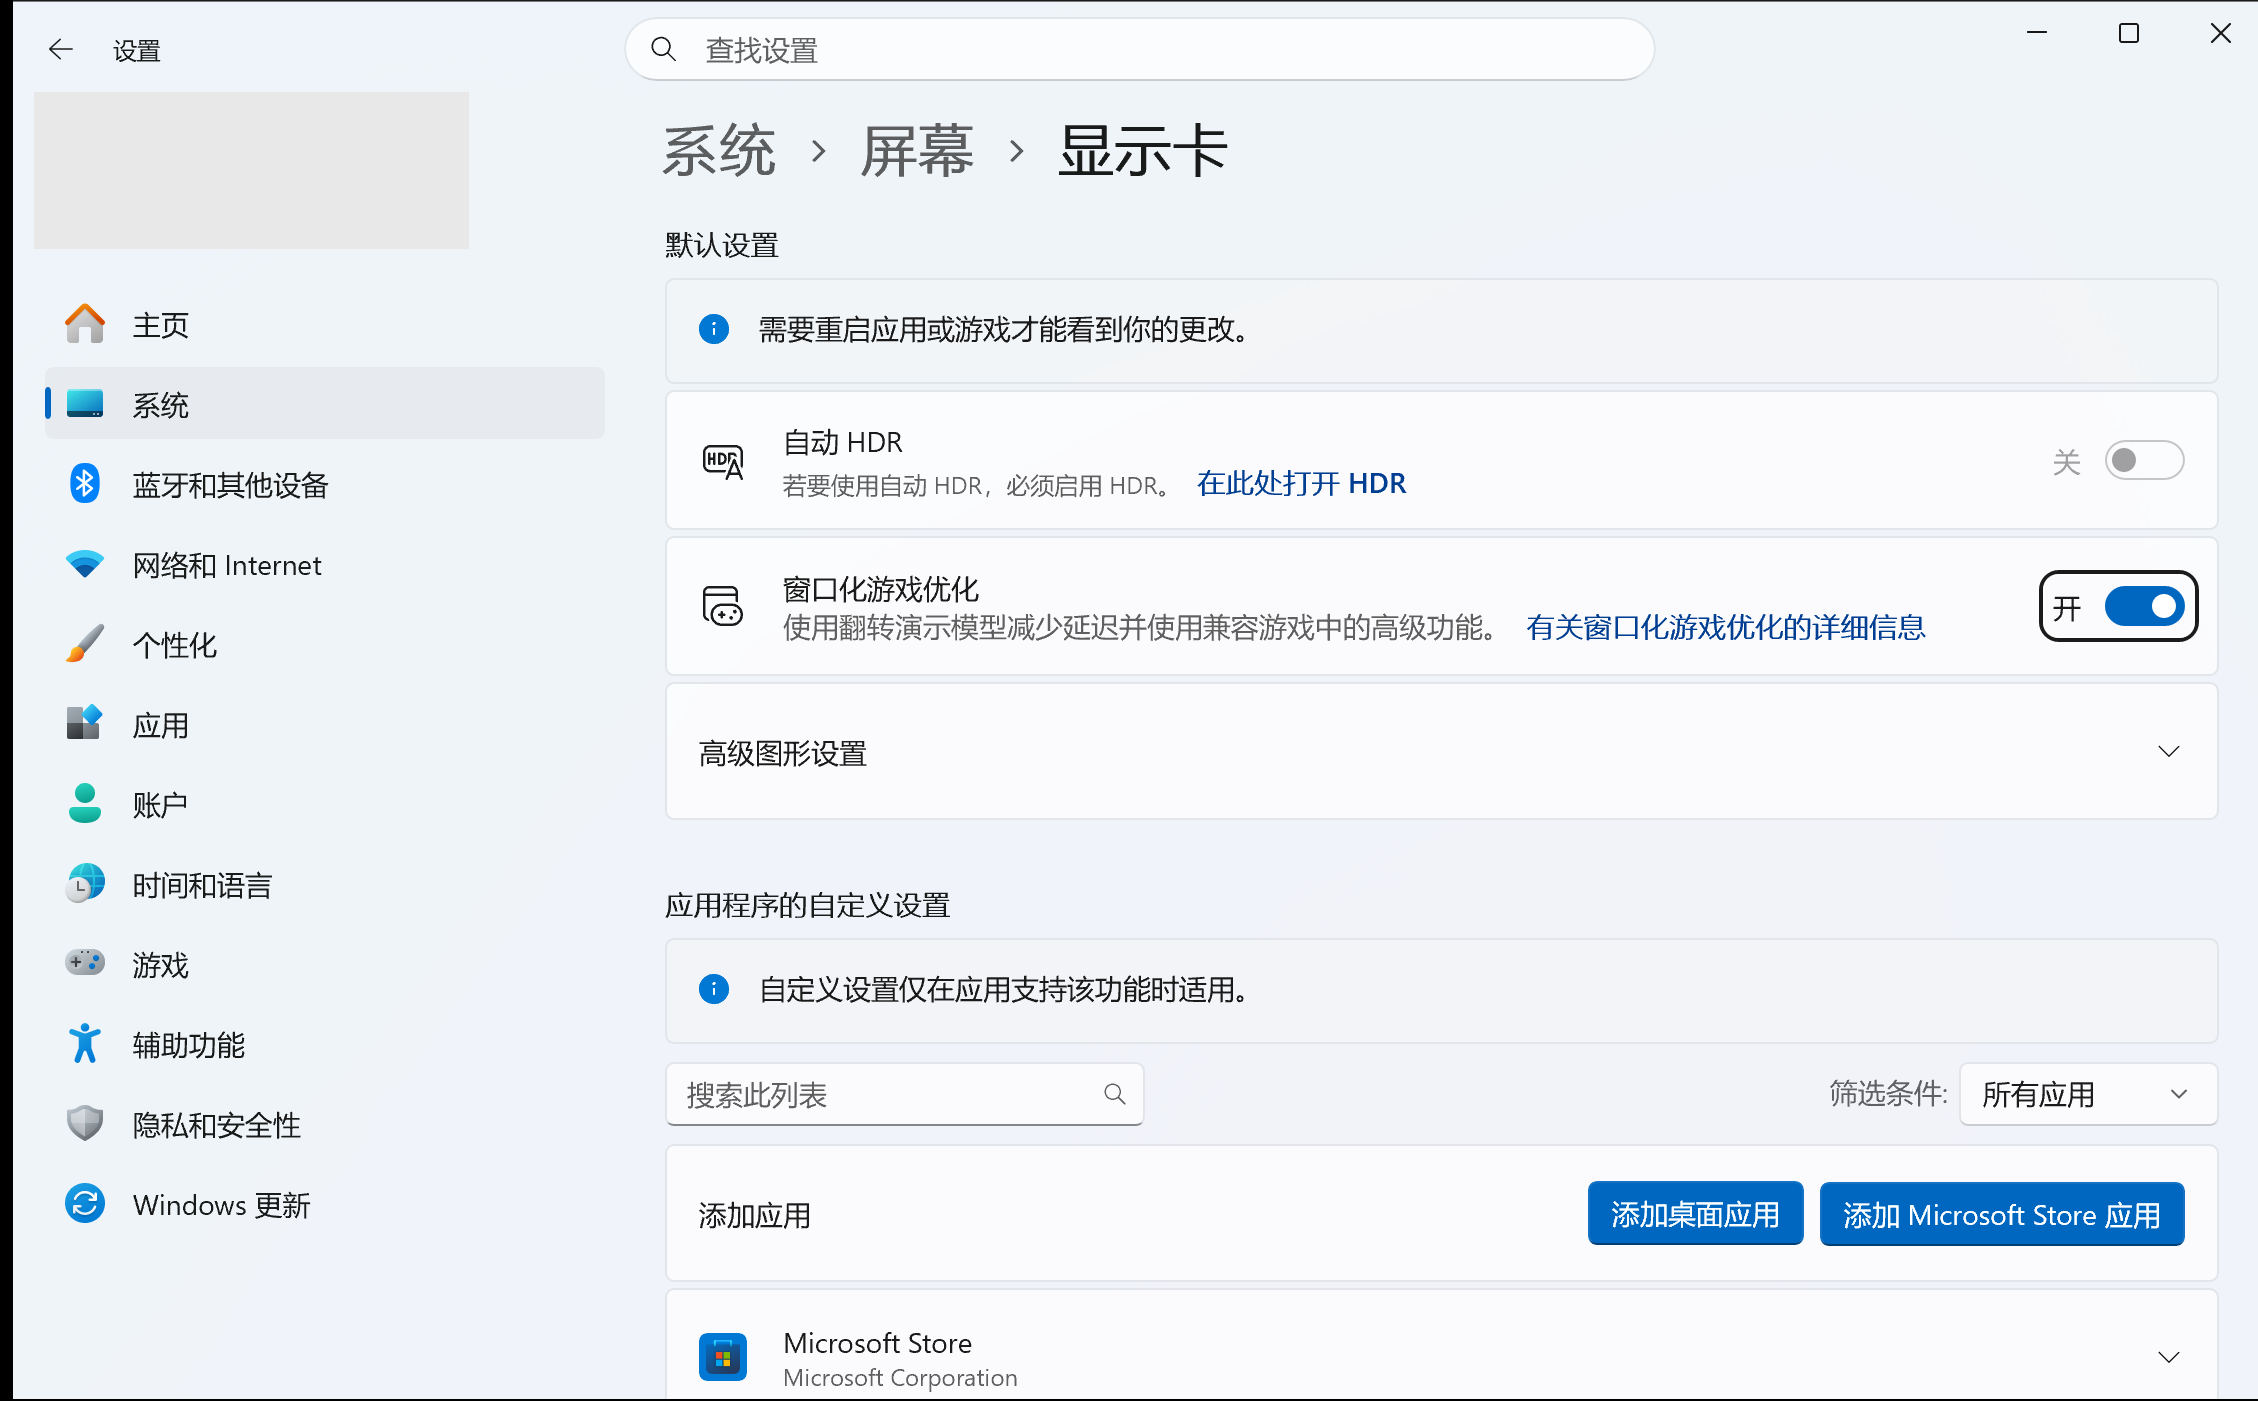Click the Windows 更新 refresh icon
This screenshot has width=2258, height=1401.
(84, 1203)
